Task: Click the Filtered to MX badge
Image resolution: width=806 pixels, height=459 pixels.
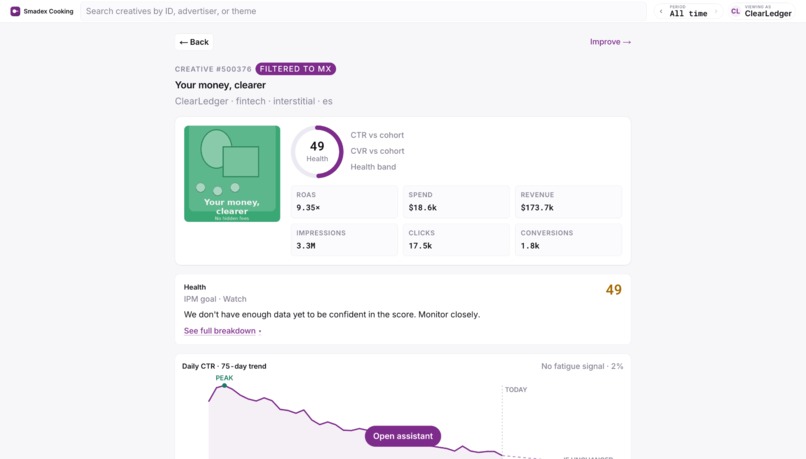Action: click(x=296, y=69)
